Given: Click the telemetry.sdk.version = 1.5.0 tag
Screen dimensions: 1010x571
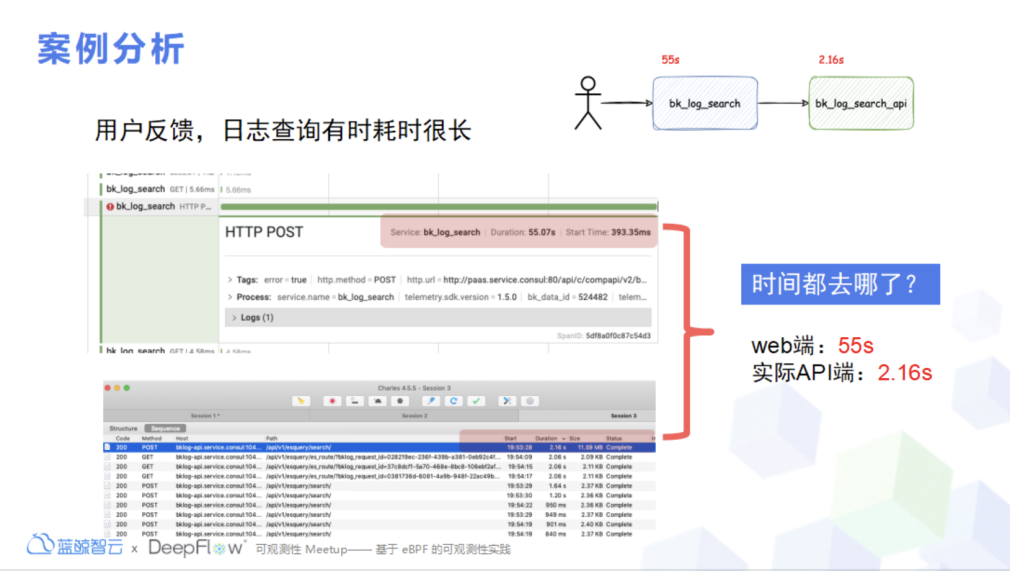Looking at the screenshot, I should click(x=461, y=297).
